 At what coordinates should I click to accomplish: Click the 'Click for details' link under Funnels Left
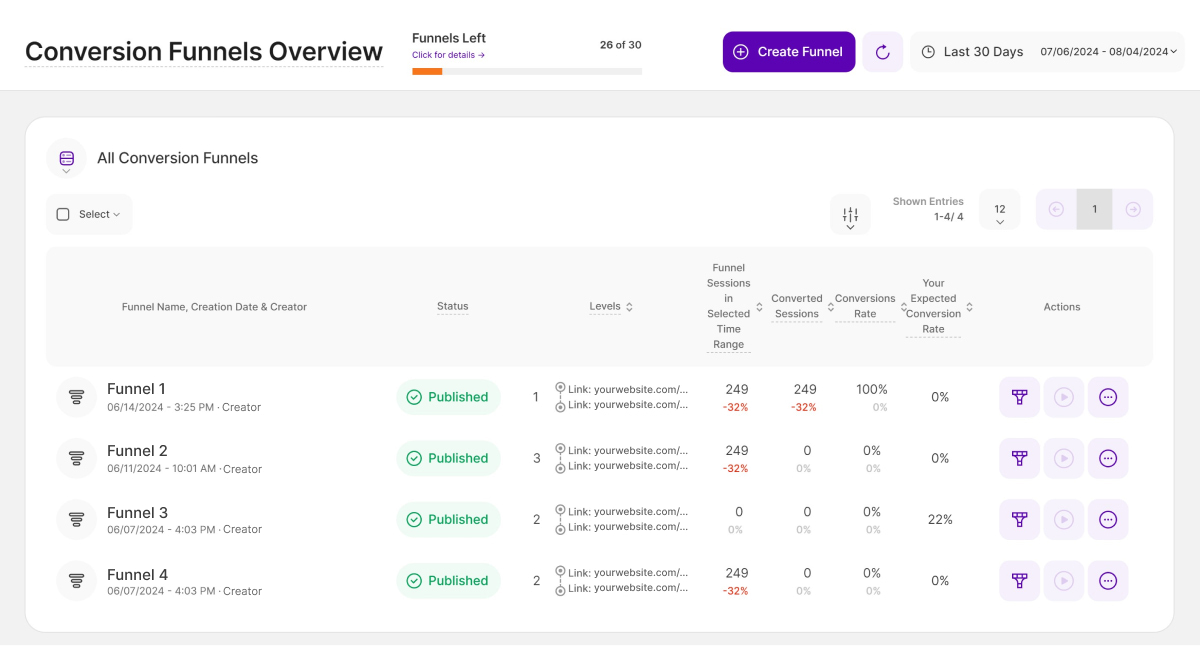(448, 55)
